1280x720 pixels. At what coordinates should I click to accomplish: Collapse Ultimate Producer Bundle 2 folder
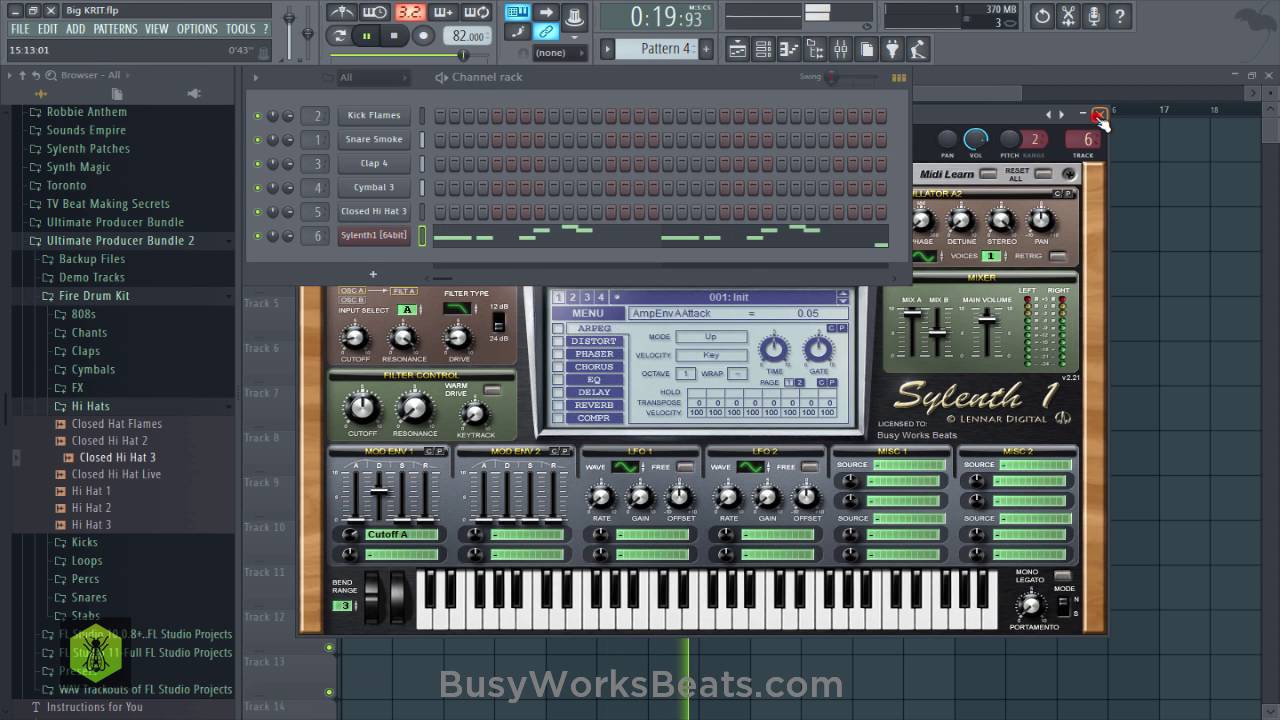point(120,241)
